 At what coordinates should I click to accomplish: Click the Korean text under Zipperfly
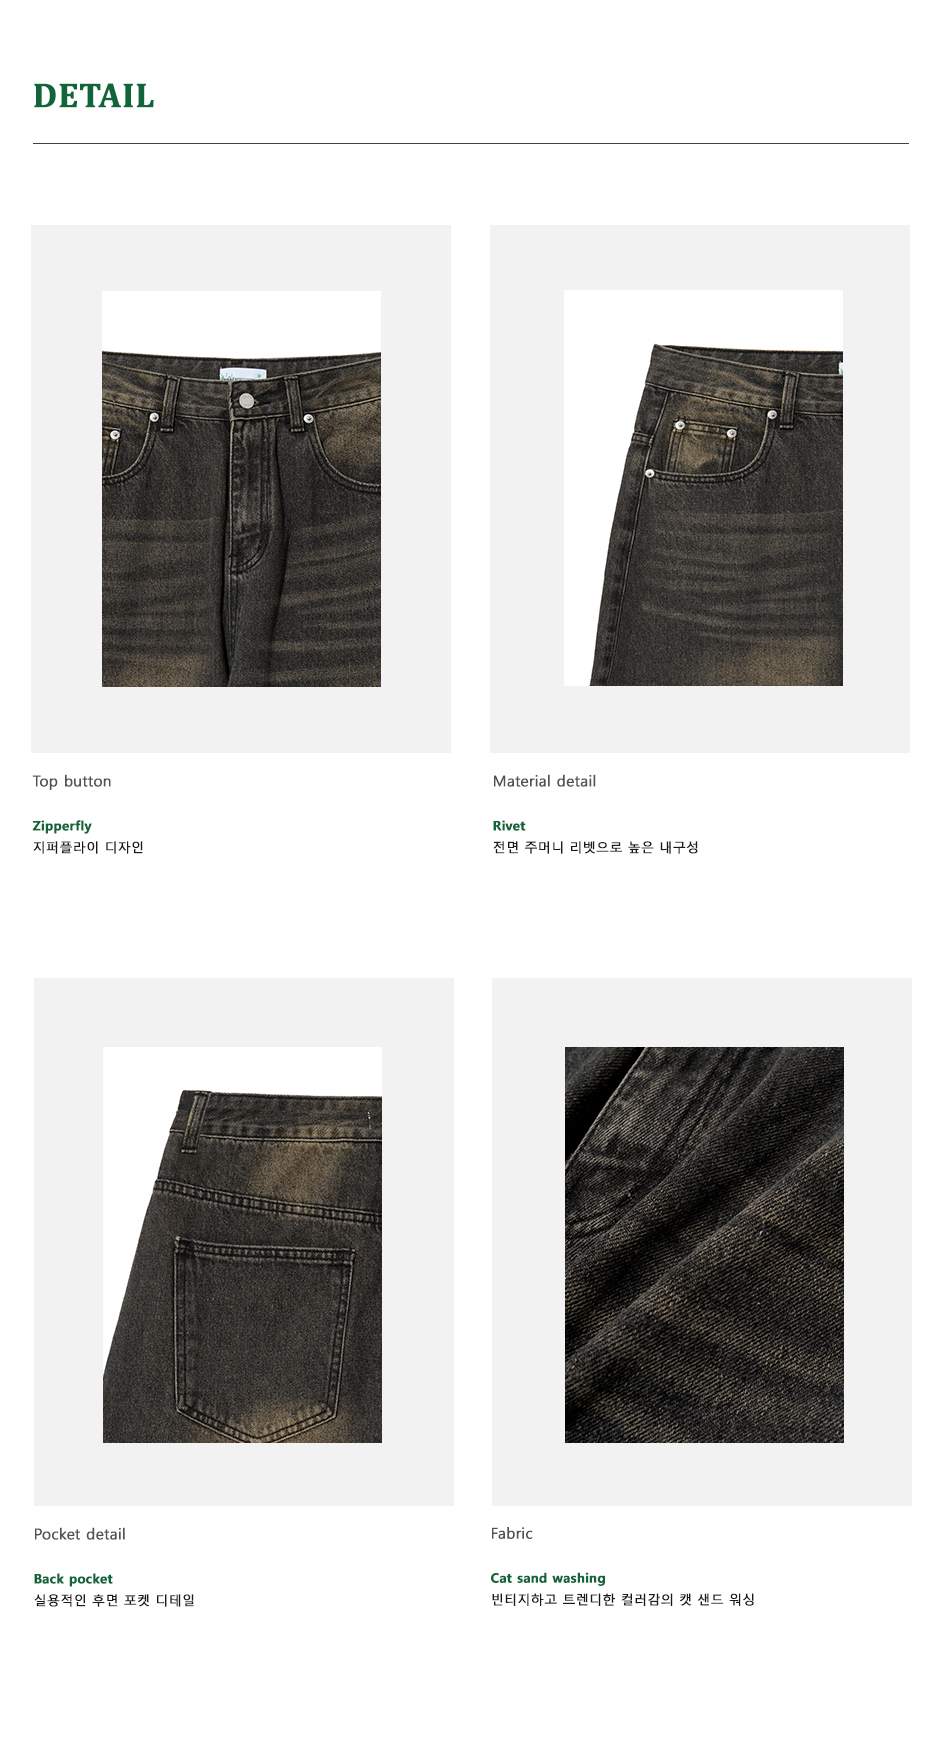(88, 847)
